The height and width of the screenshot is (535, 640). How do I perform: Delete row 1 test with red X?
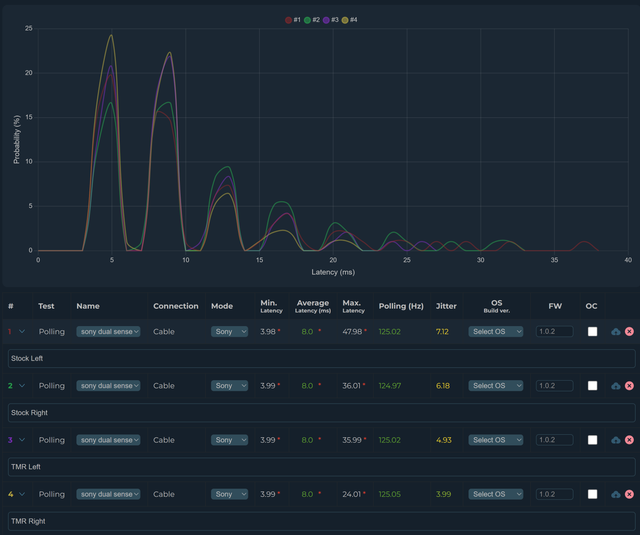[x=629, y=332]
